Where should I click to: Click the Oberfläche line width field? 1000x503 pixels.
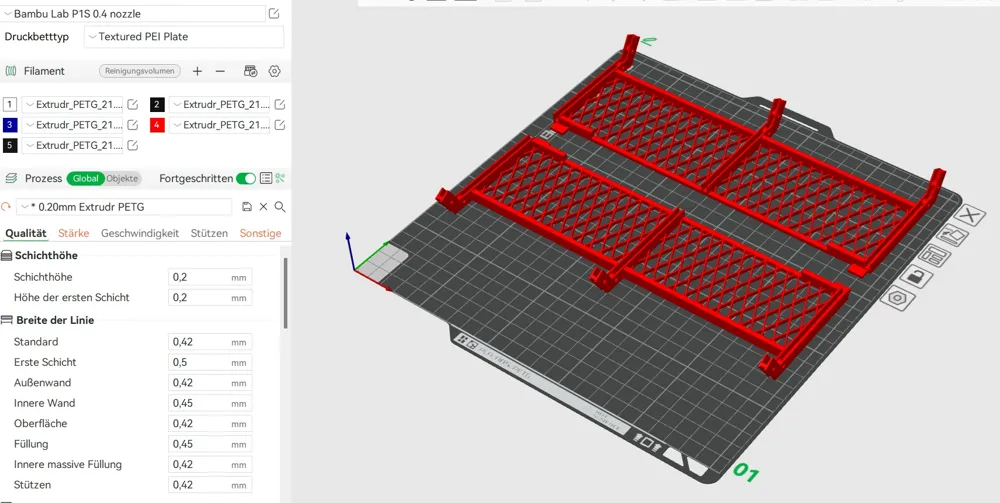click(x=210, y=424)
